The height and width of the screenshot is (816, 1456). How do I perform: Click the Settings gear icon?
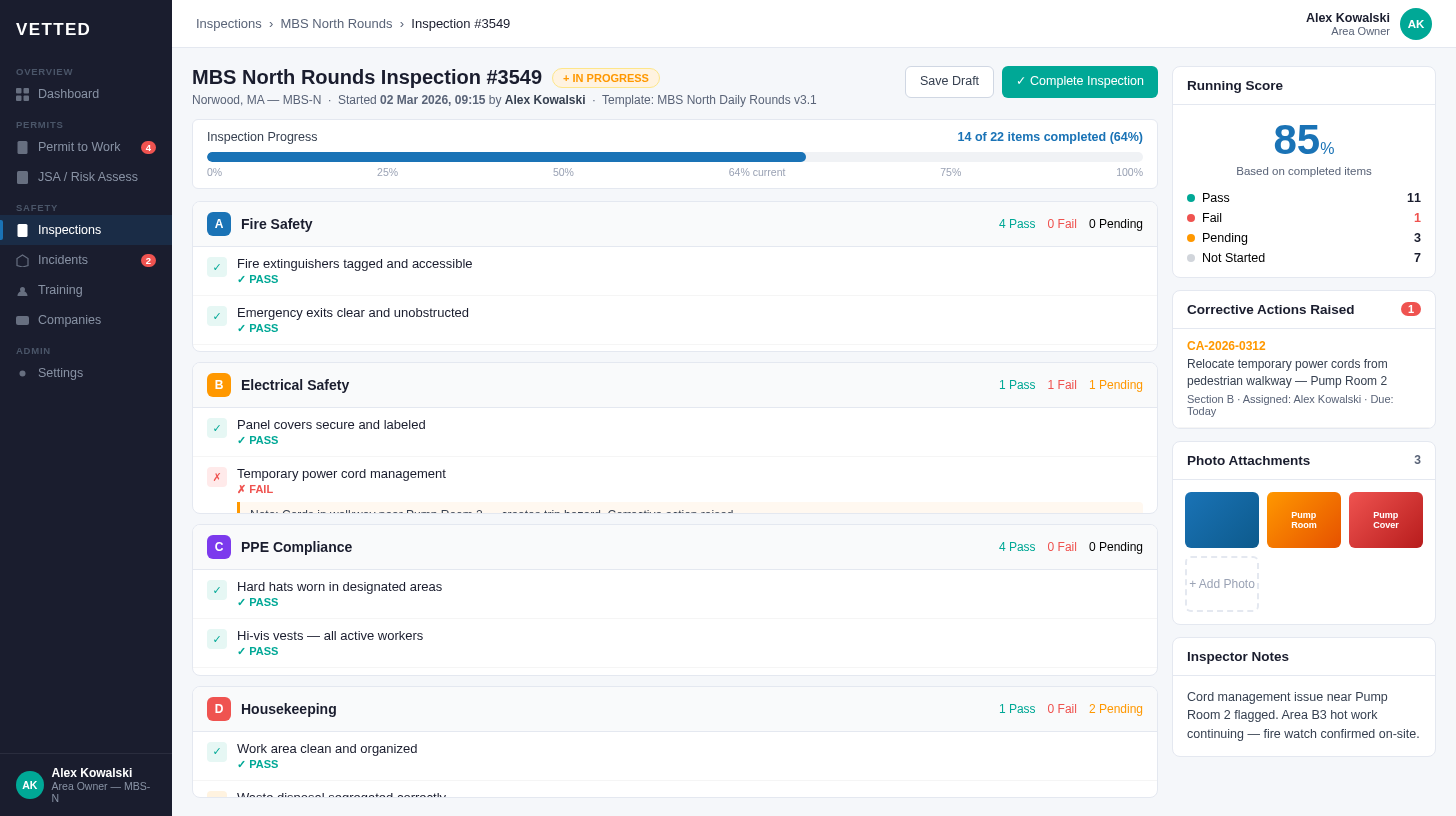22,373
